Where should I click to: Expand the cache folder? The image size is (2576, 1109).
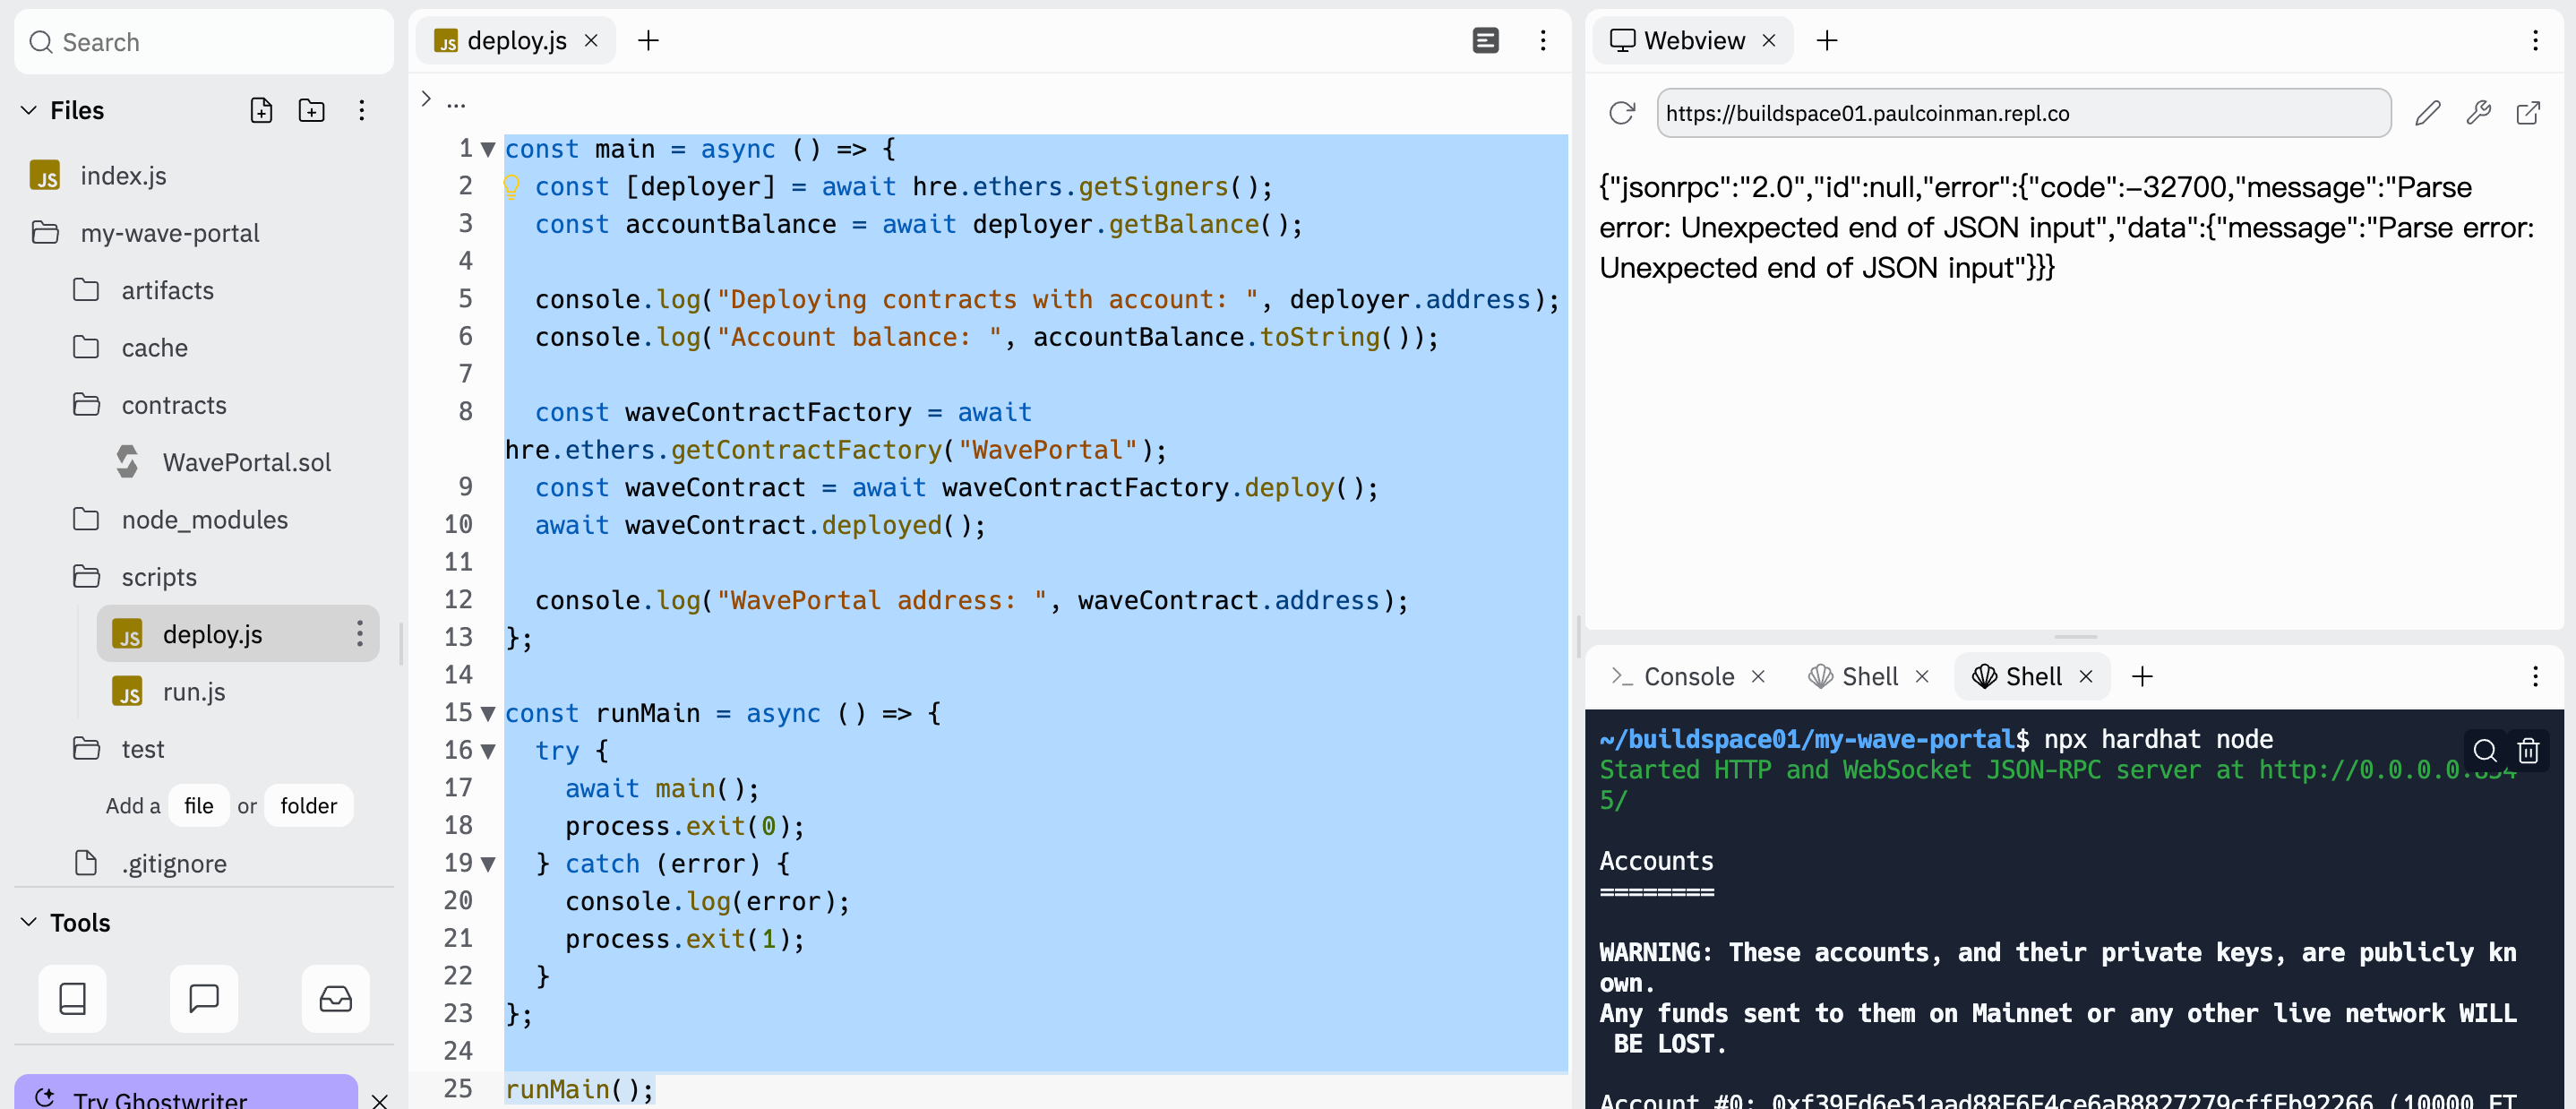131,348
